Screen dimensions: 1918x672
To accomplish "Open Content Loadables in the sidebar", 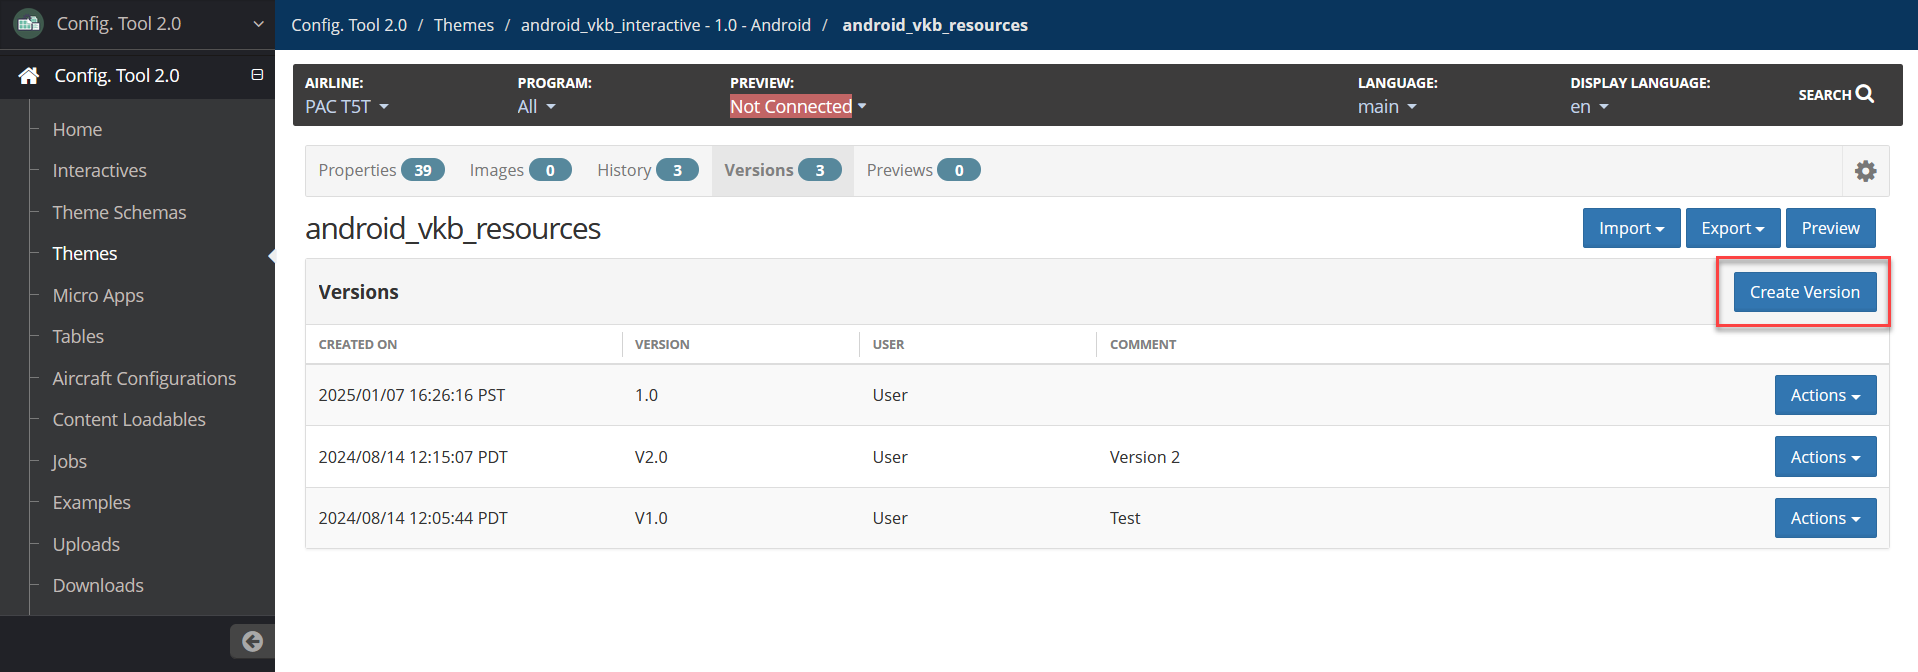I will [x=129, y=420].
